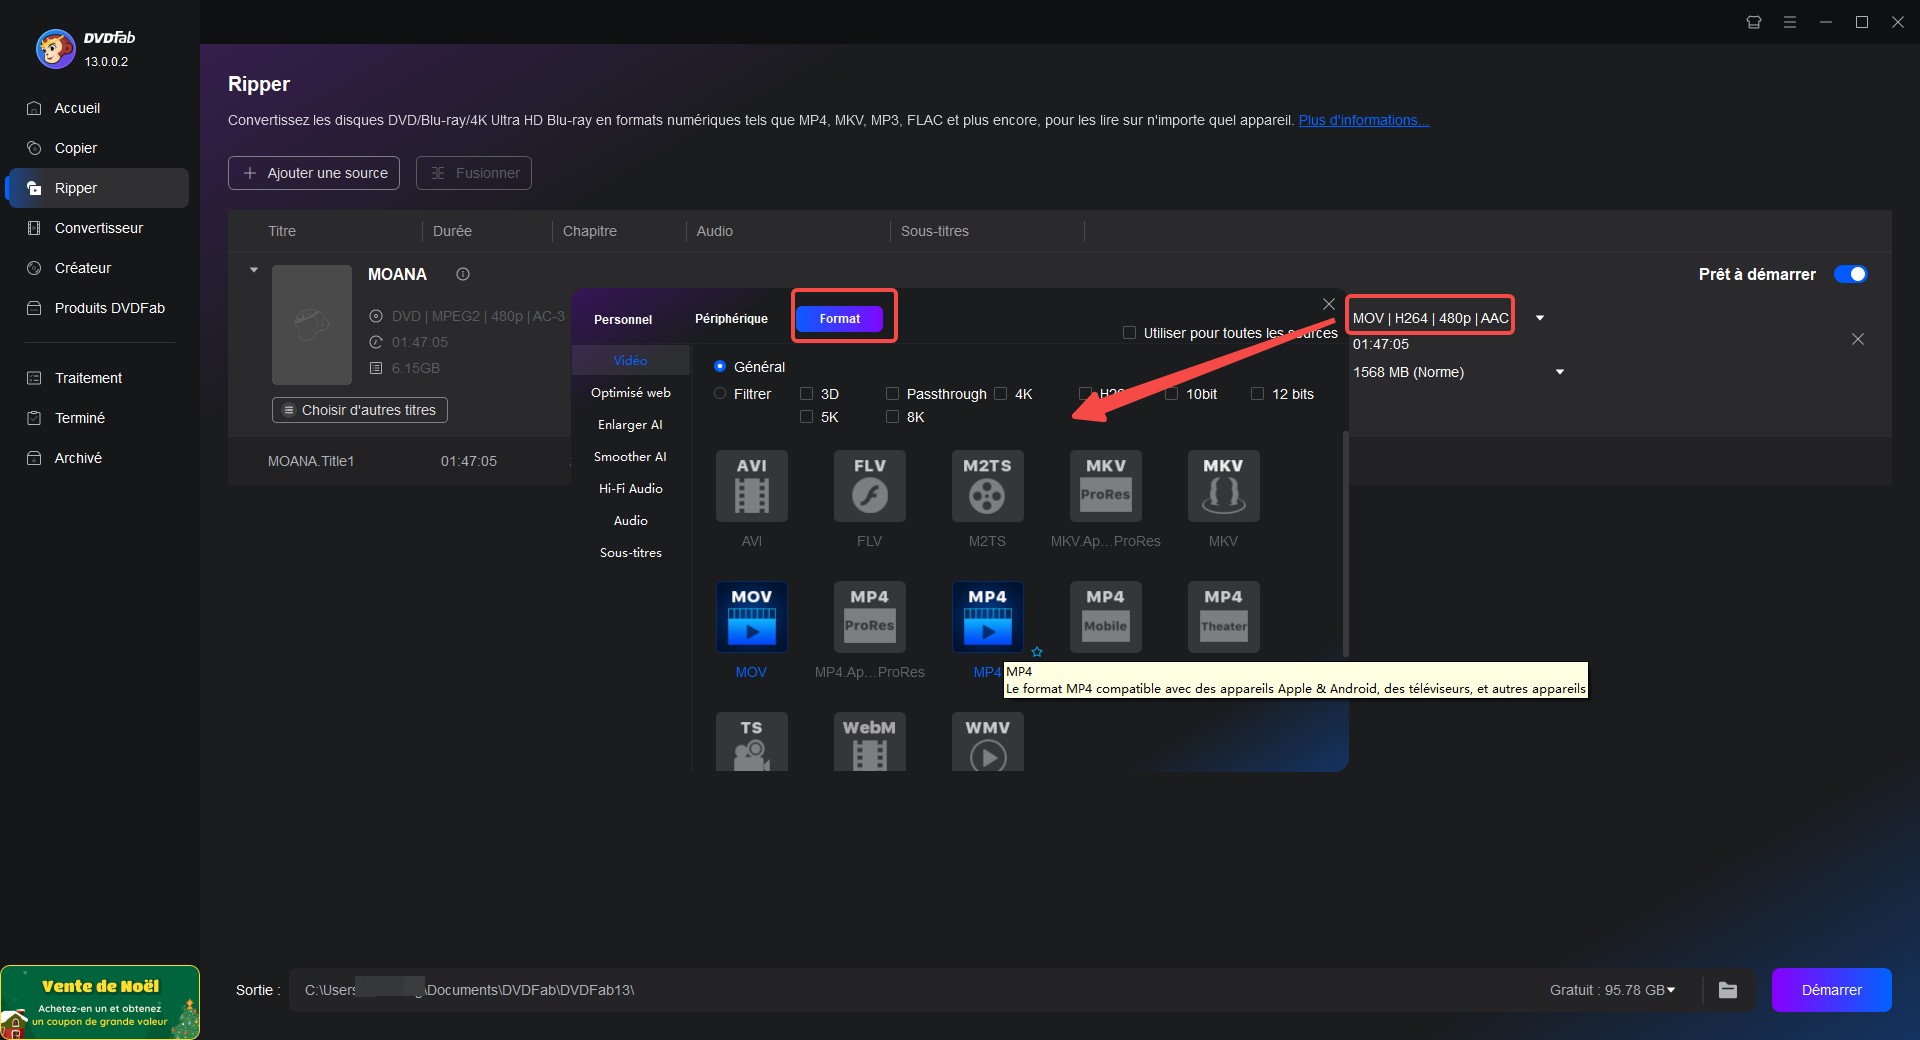
Task: Select the FLV format icon
Action: click(869, 486)
